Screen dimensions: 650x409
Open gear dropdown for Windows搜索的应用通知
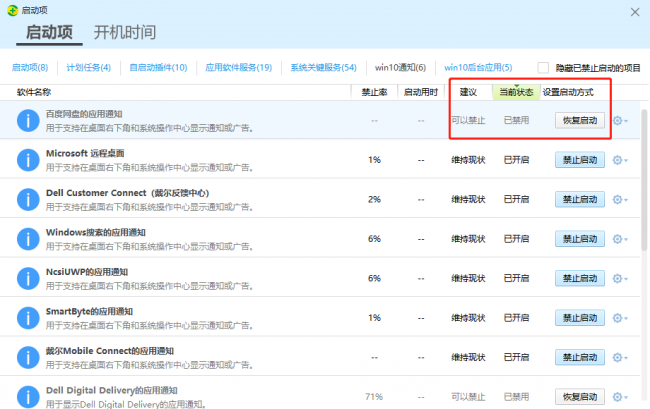tap(620, 239)
